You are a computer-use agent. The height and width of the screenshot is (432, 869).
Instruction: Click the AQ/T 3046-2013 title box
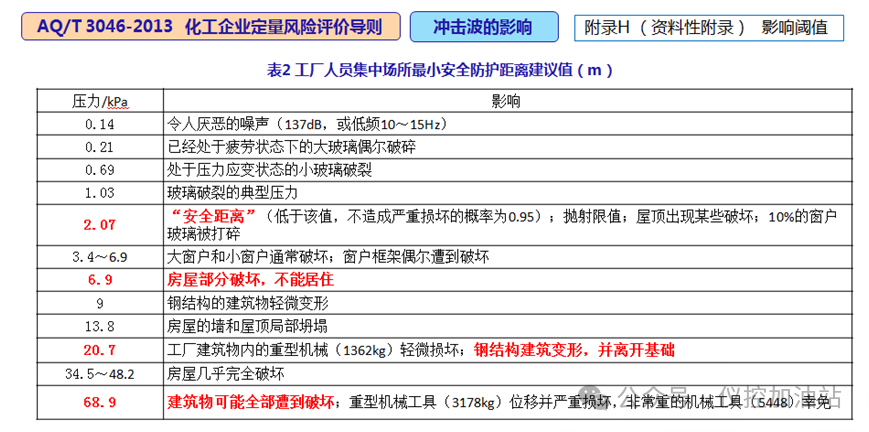211,27
